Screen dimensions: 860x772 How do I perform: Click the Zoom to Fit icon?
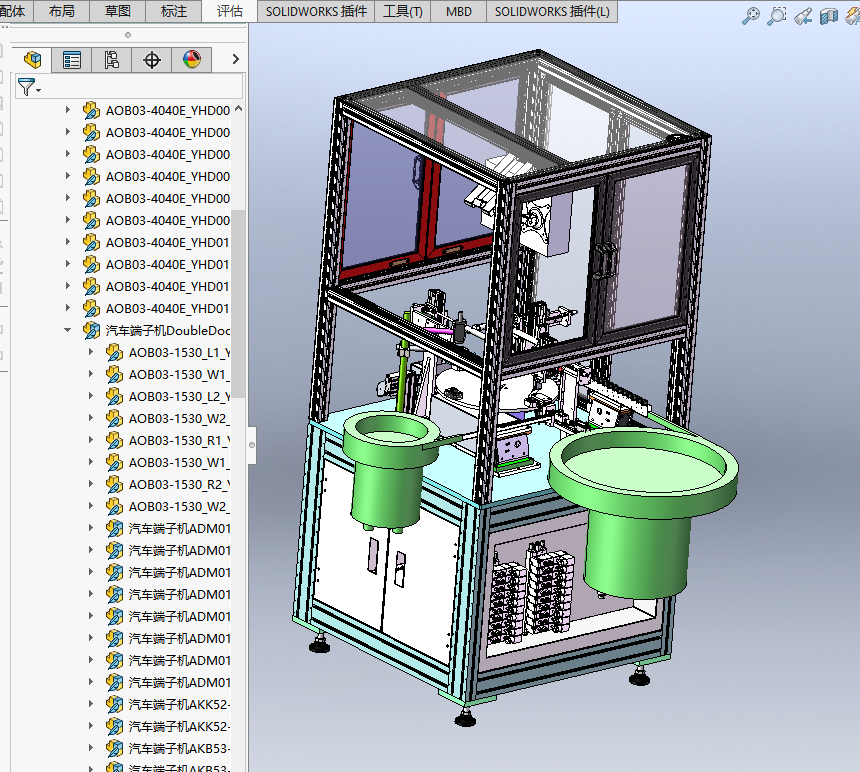(x=751, y=16)
